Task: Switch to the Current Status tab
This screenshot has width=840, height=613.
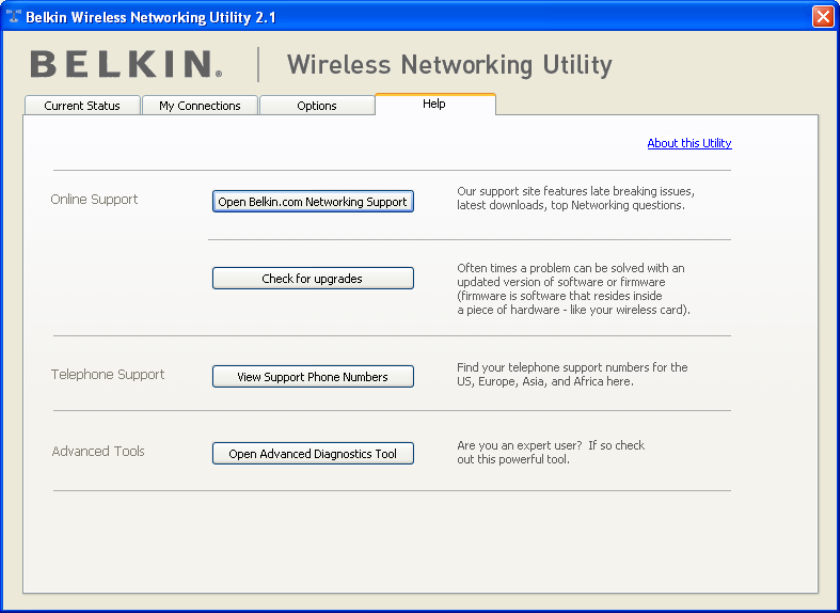Action: click(82, 106)
